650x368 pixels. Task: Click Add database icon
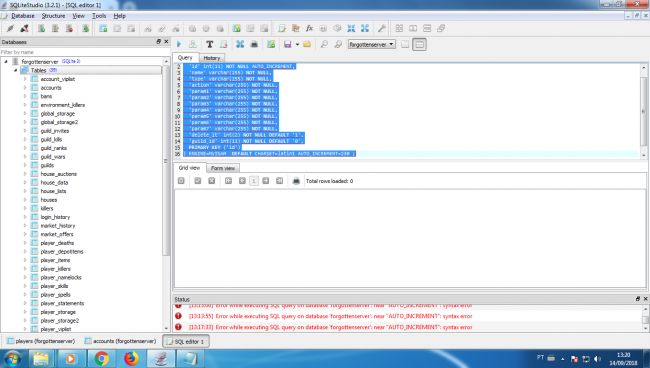point(41,28)
